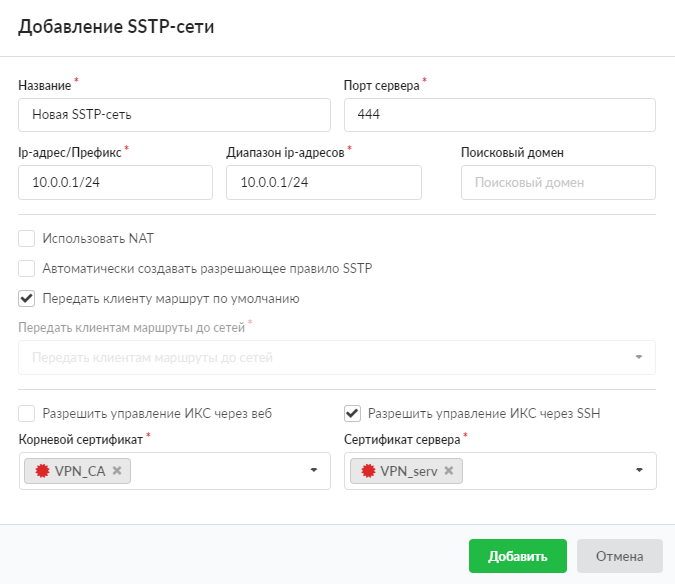The height and width of the screenshot is (584, 675).
Task: Click the Ip-адрес/Префикс input field
Action: point(115,182)
